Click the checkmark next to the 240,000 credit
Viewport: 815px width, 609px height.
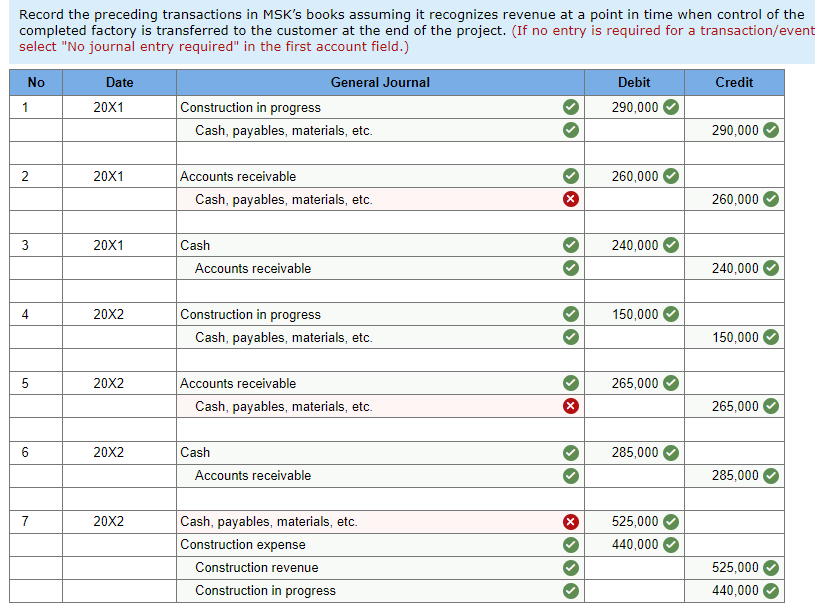769,268
